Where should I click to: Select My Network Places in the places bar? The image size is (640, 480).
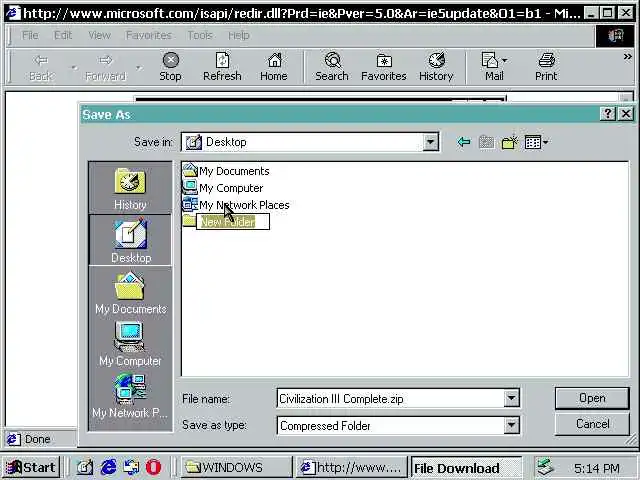click(130, 396)
